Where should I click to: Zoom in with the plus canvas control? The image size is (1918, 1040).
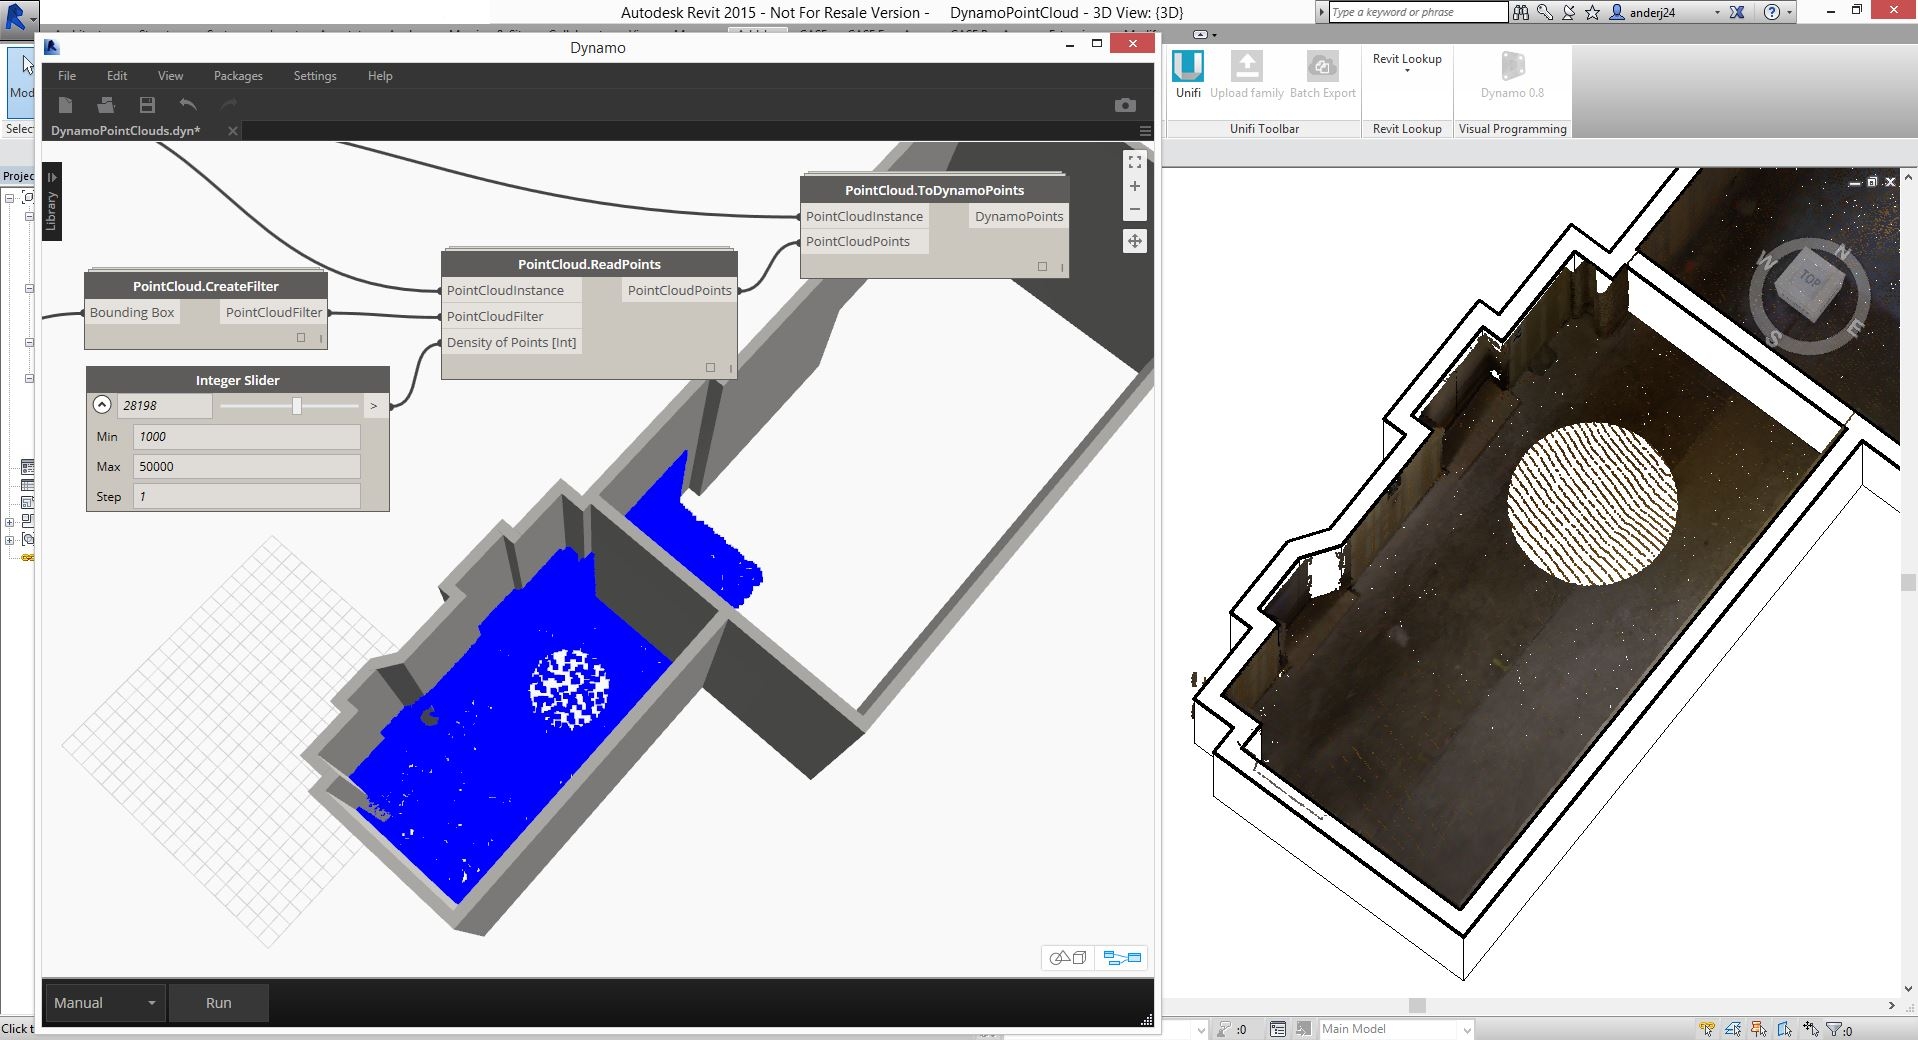tap(1135, 186)
